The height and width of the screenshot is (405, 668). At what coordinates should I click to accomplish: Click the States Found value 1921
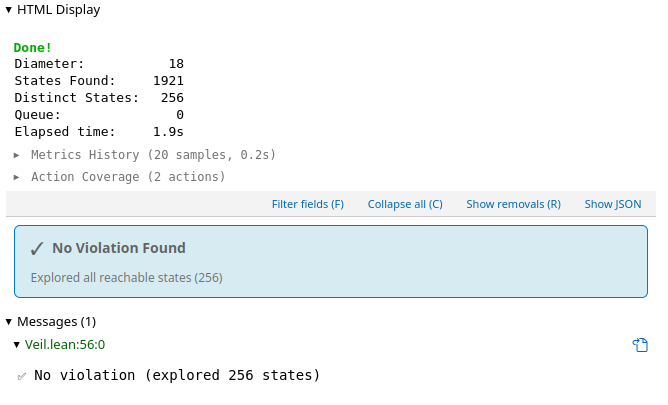[168, 81]
